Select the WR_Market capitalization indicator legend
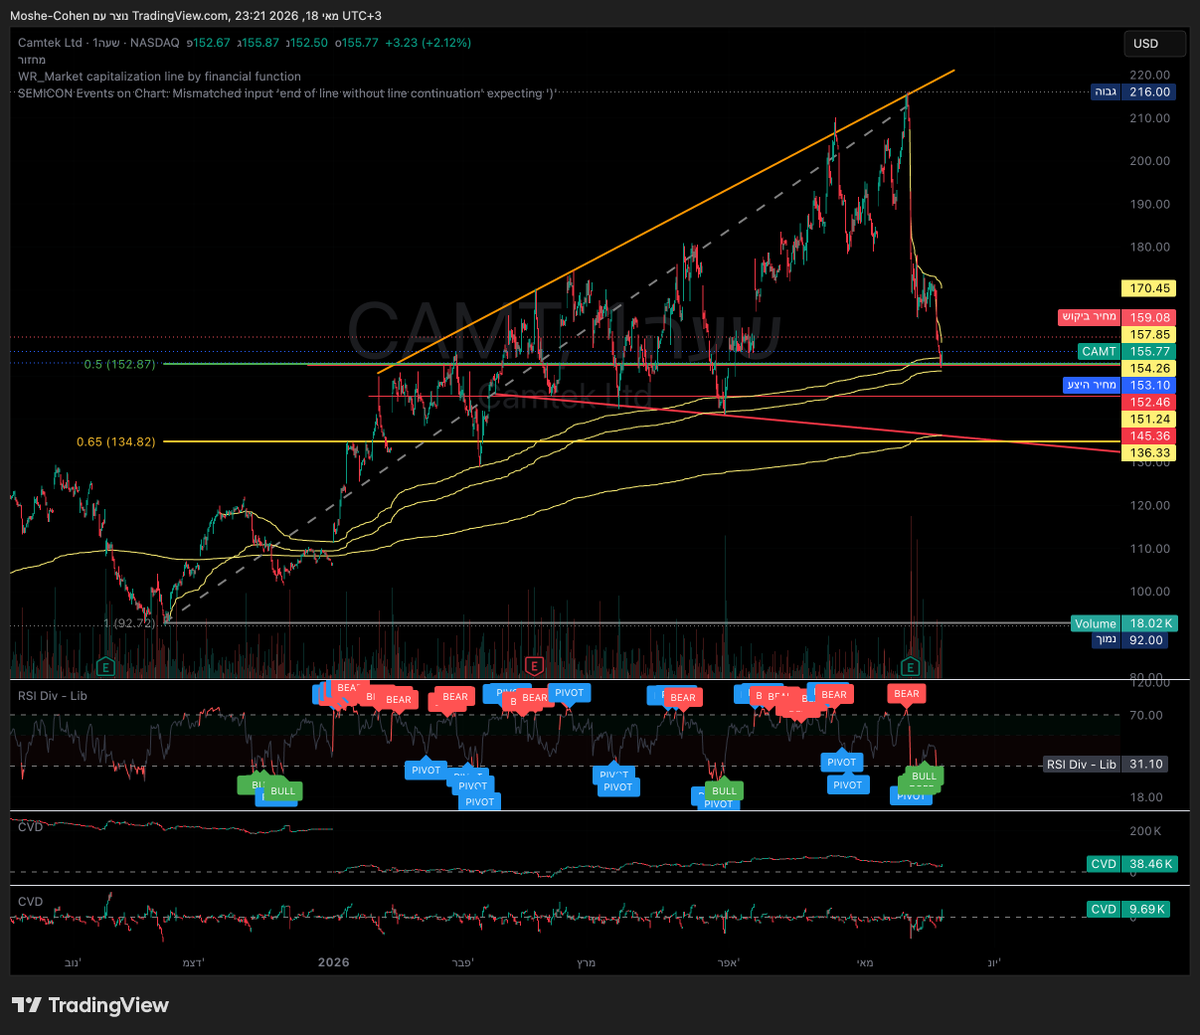 [x=160, y=76]
